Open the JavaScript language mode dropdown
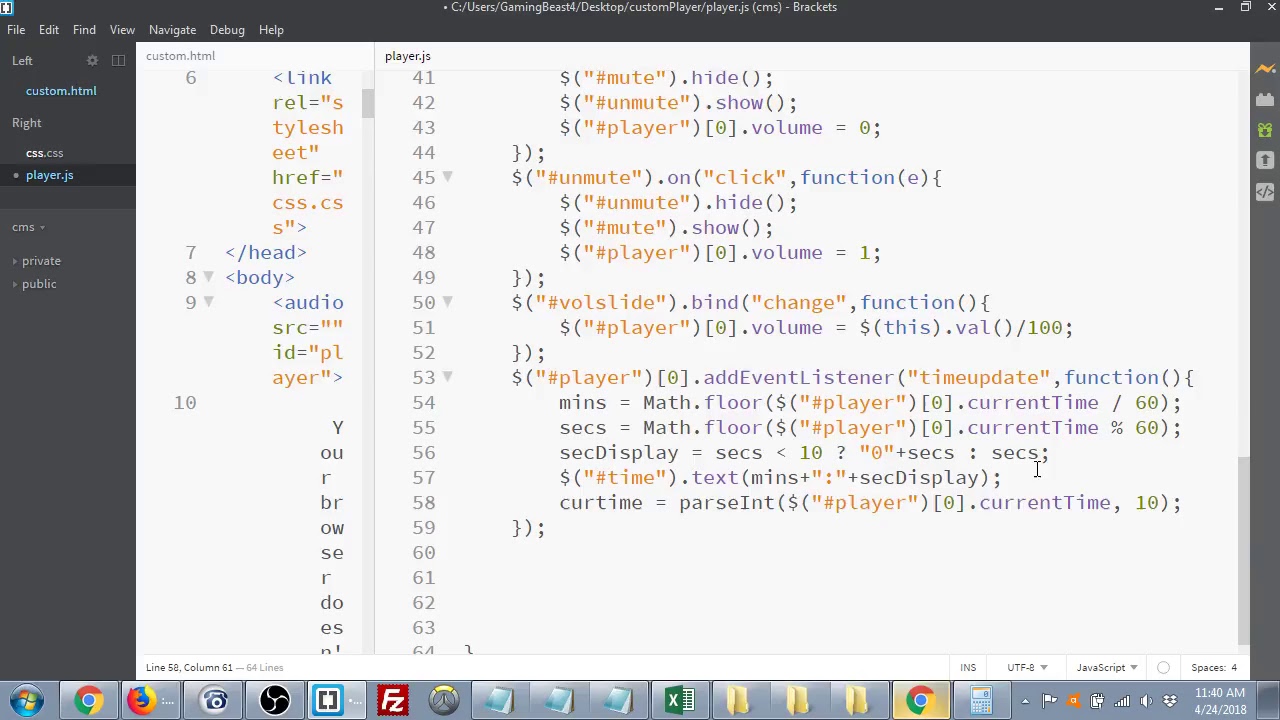Viewport: 1280px width, 720px height. [1105, 668]
